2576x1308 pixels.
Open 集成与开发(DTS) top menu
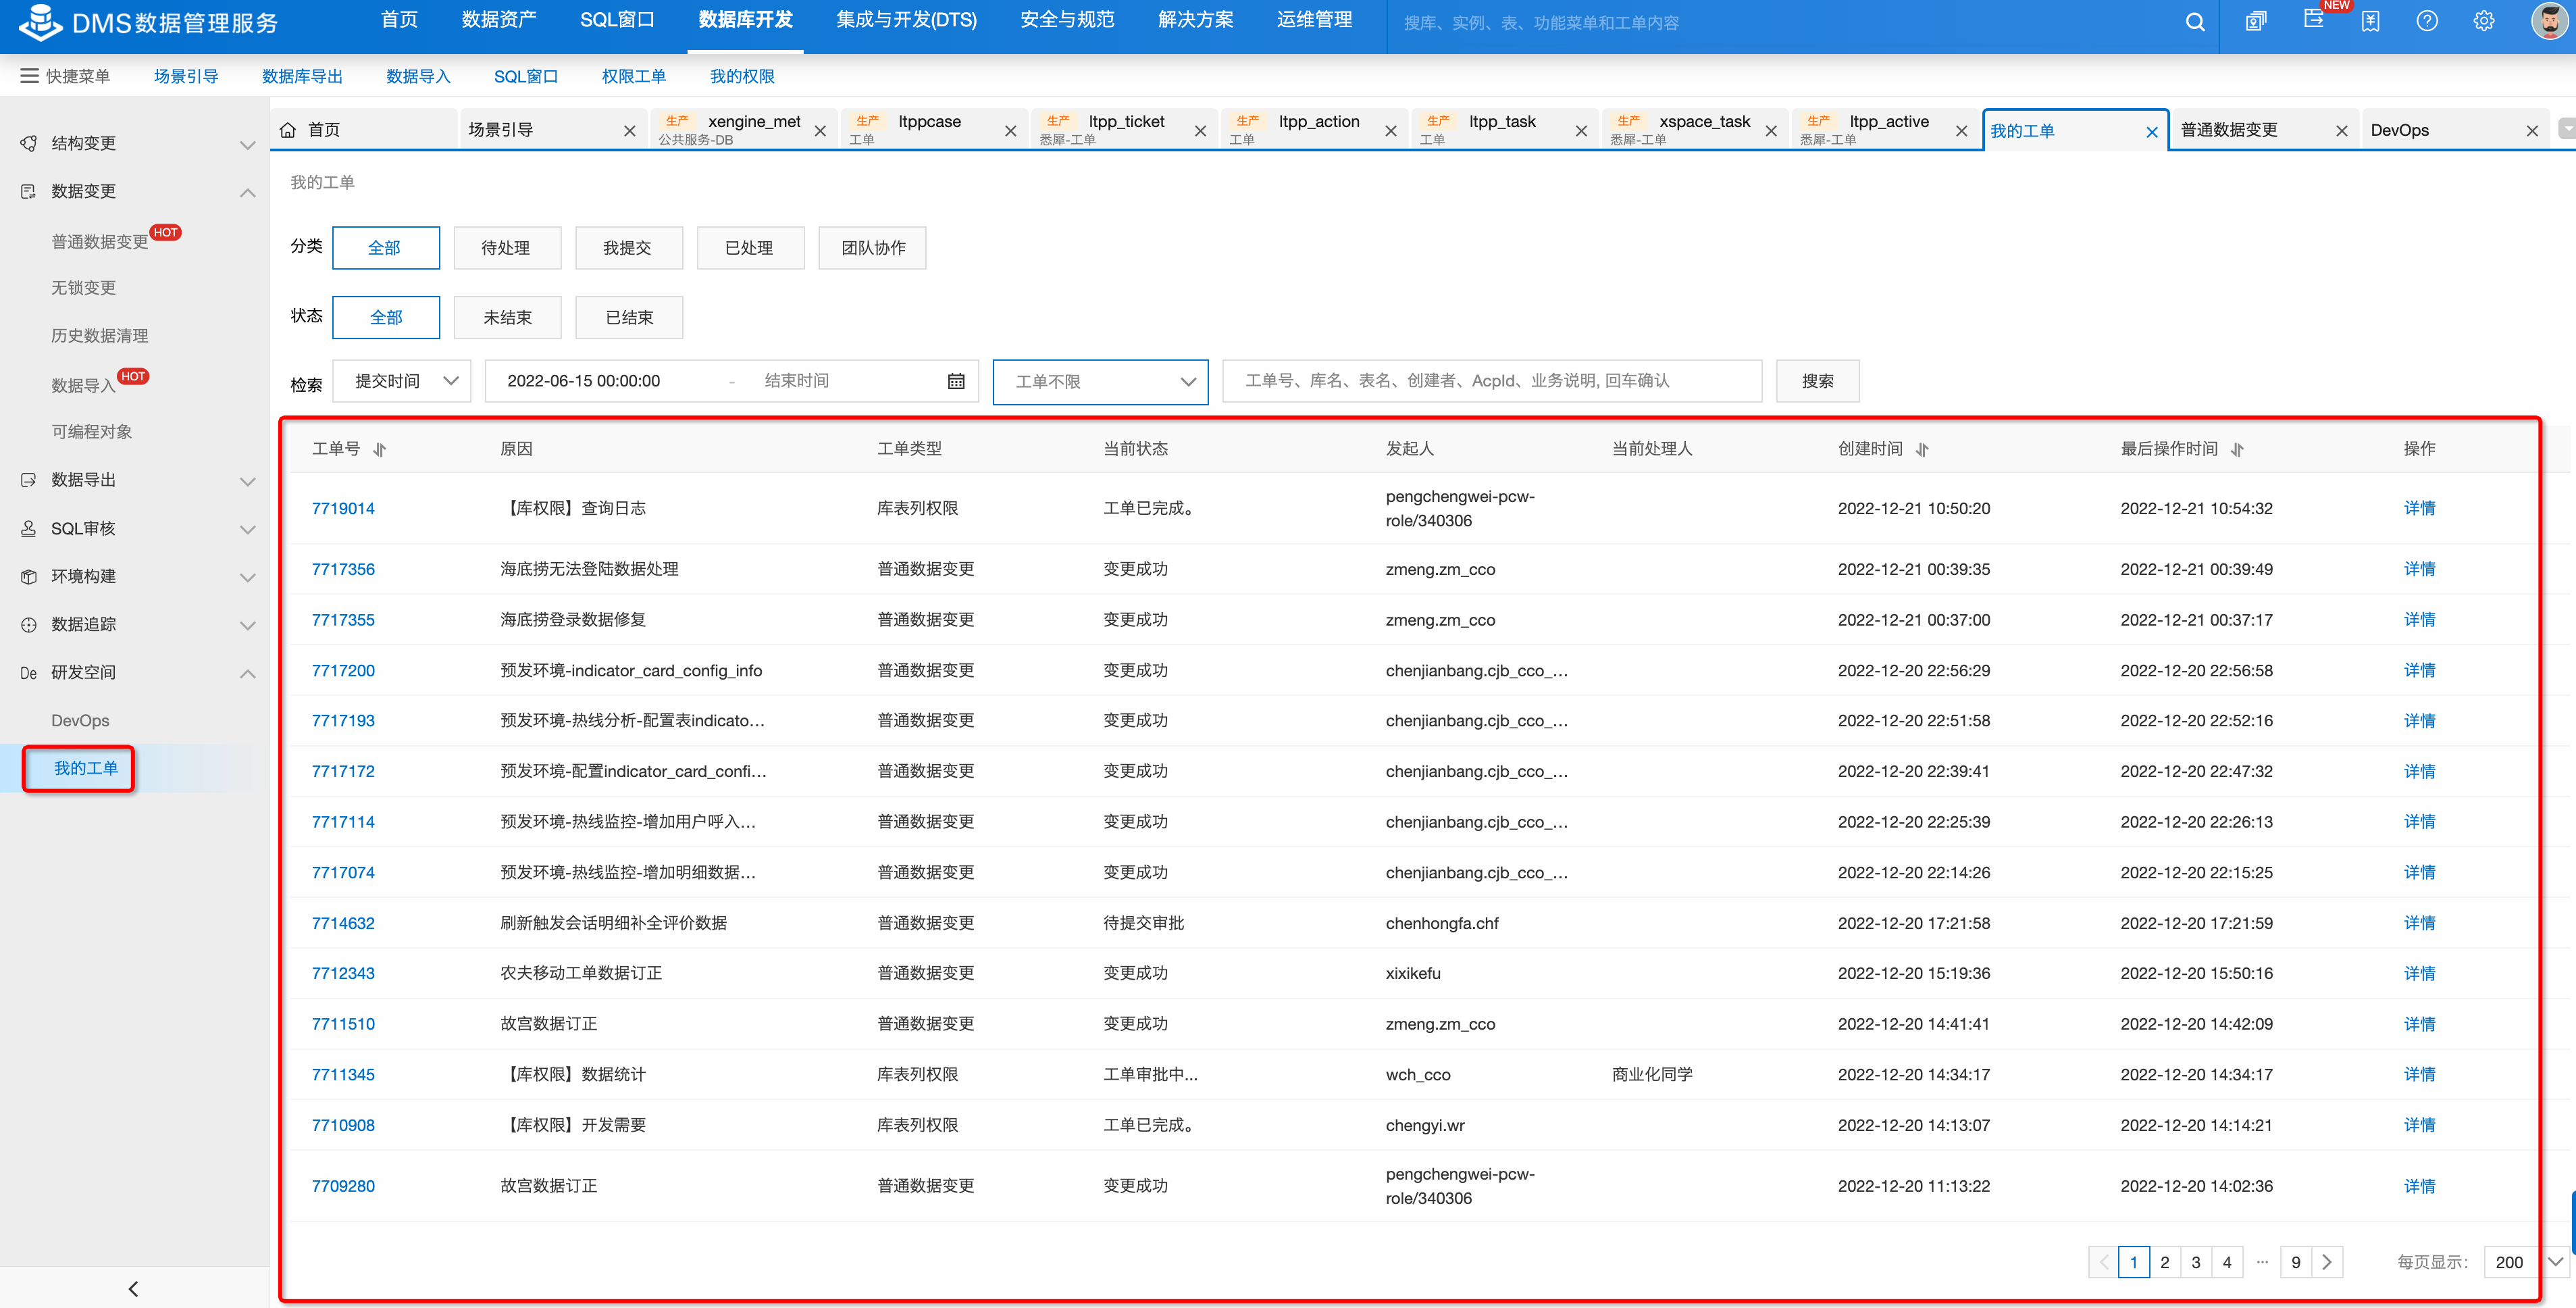tap(906, 20)
